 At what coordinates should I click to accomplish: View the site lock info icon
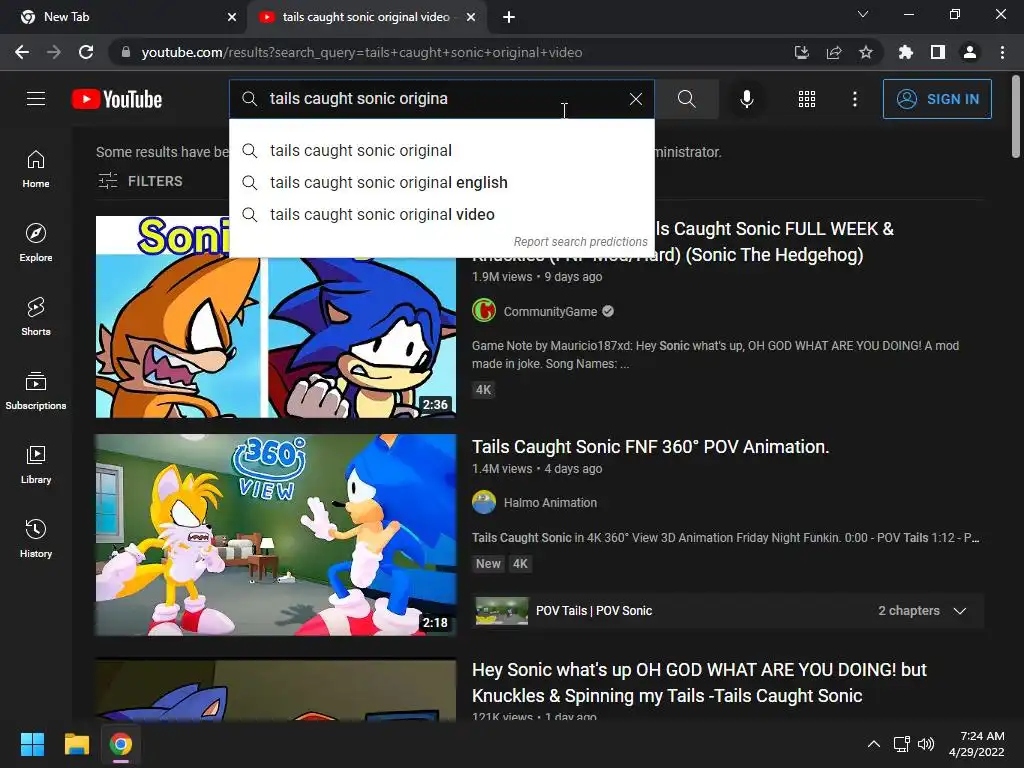(126, 52)
